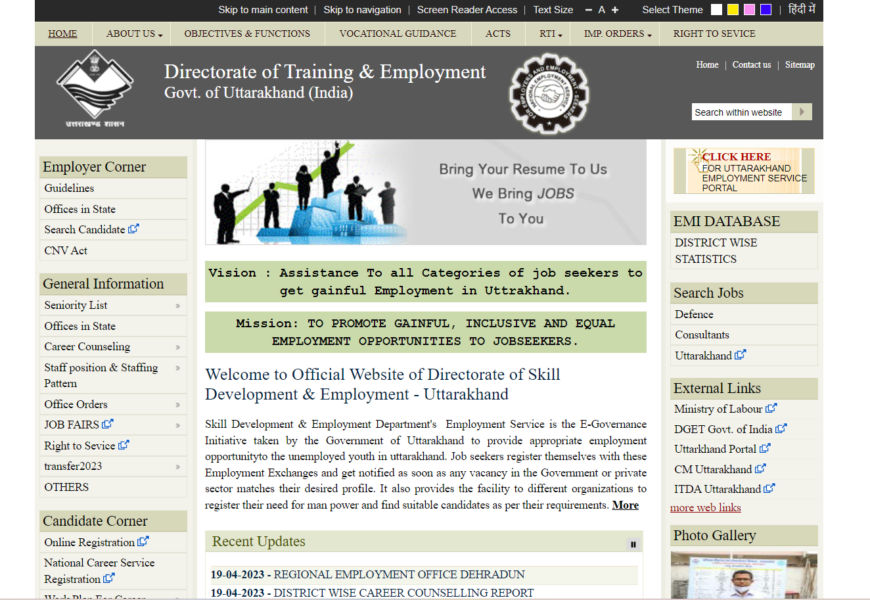Increase text size with the plus icon
This screenshot has width=870, height=600.
click(615, 10)
